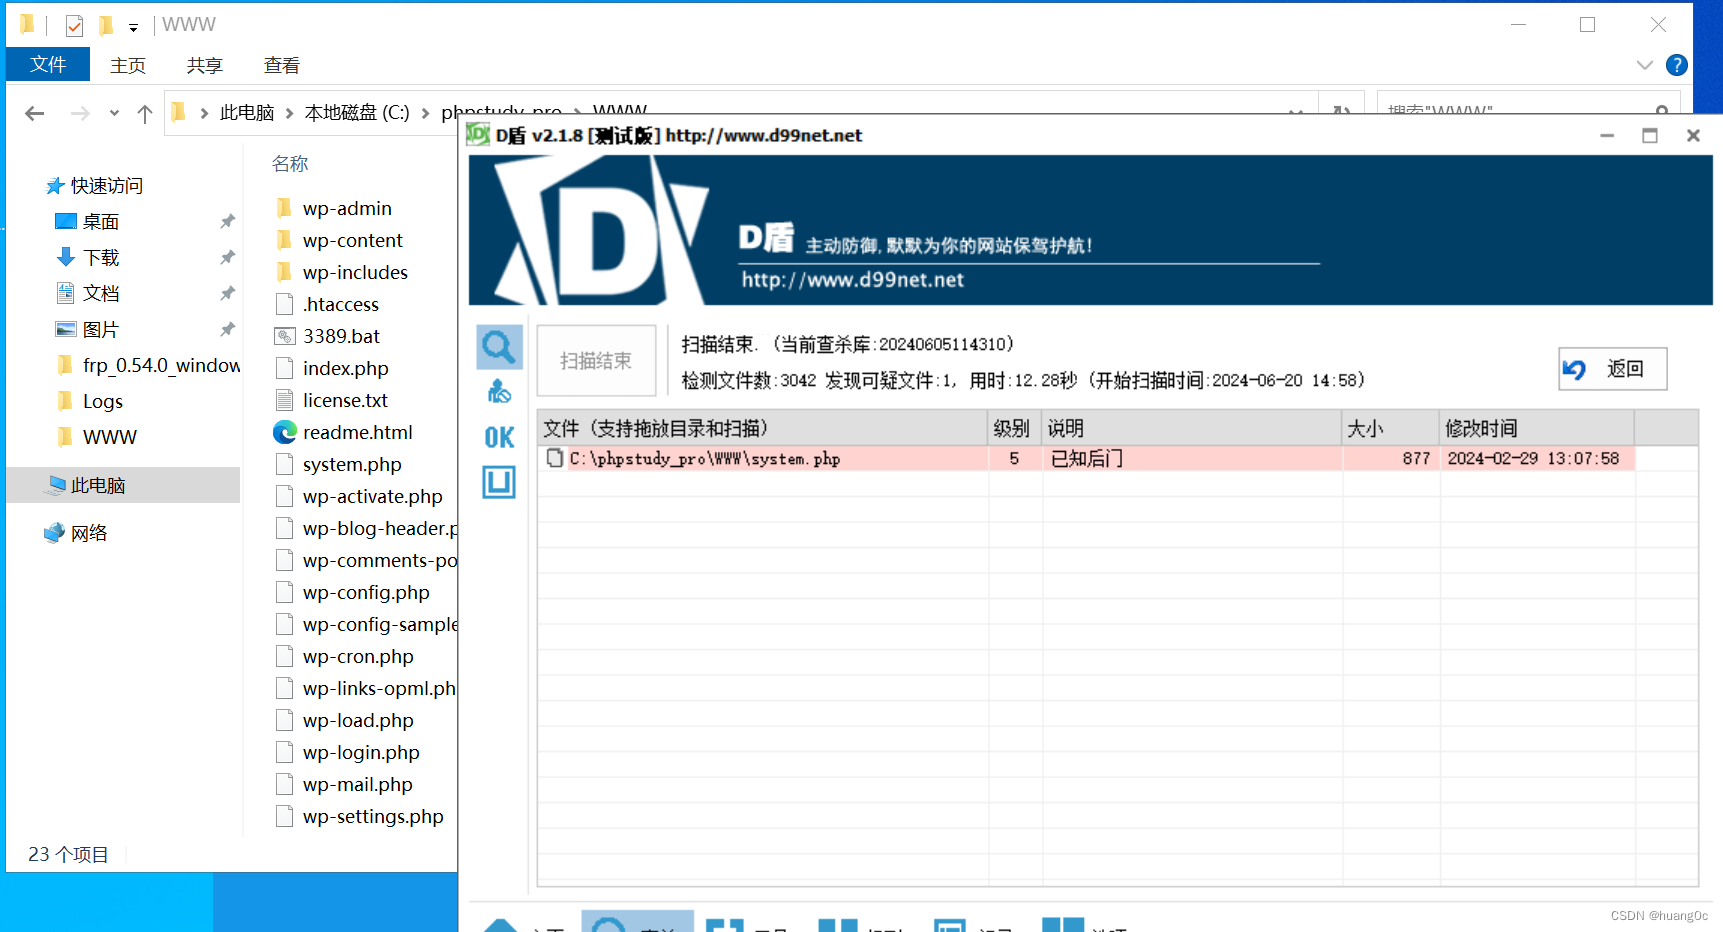The width and height of the screenshot is (1723, 932).
Task: Select the system.php scan result row
Action: (1086, 458)
